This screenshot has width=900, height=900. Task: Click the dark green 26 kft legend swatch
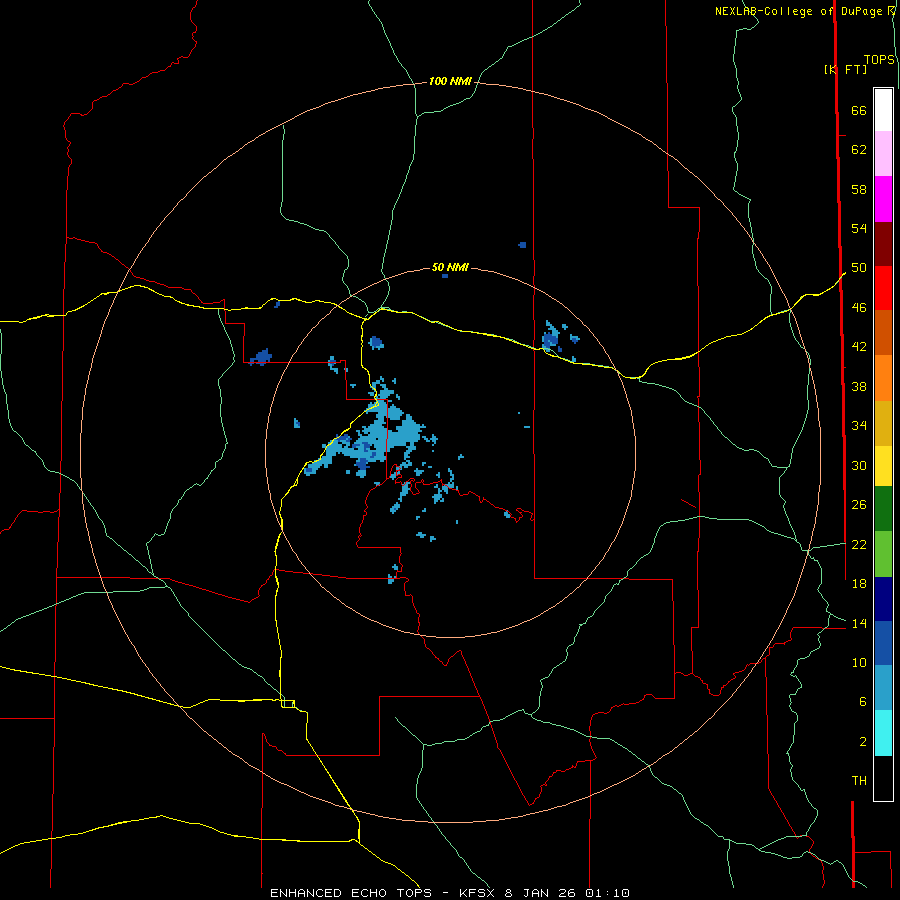pos(883,509)
